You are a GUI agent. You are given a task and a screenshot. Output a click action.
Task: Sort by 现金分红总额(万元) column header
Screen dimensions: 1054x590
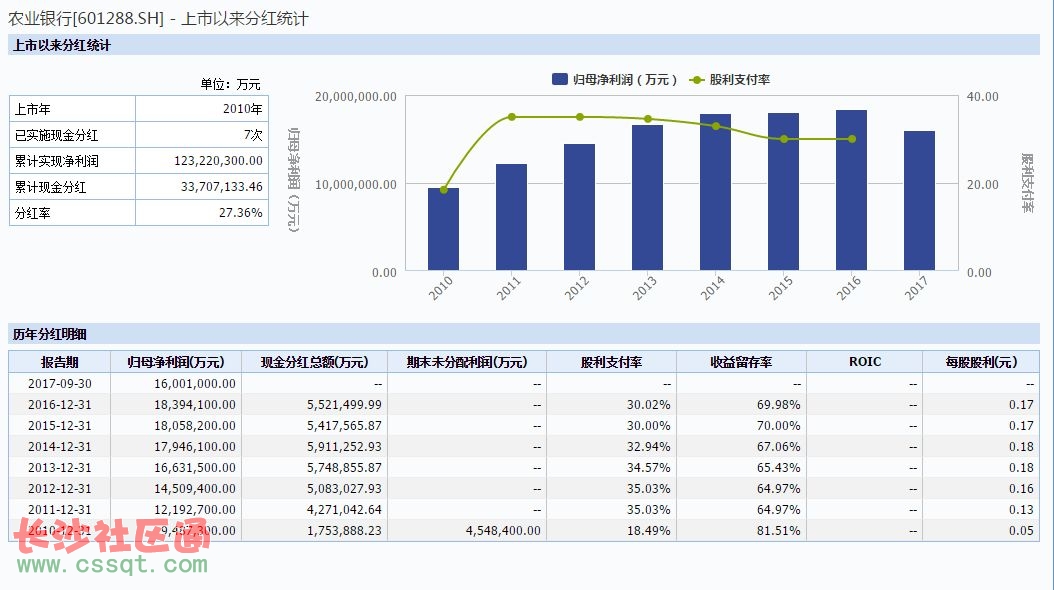(314, 362)
